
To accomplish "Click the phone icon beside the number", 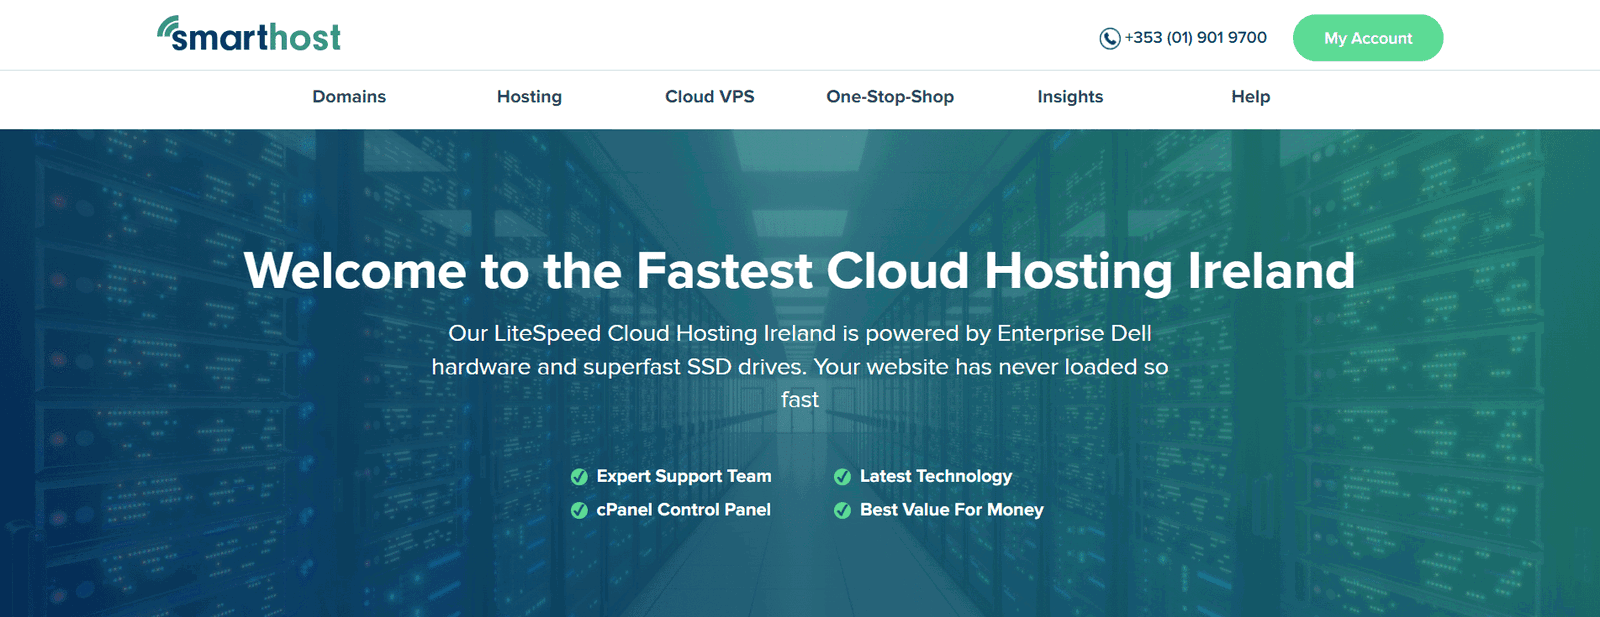I will [1110, 38].
